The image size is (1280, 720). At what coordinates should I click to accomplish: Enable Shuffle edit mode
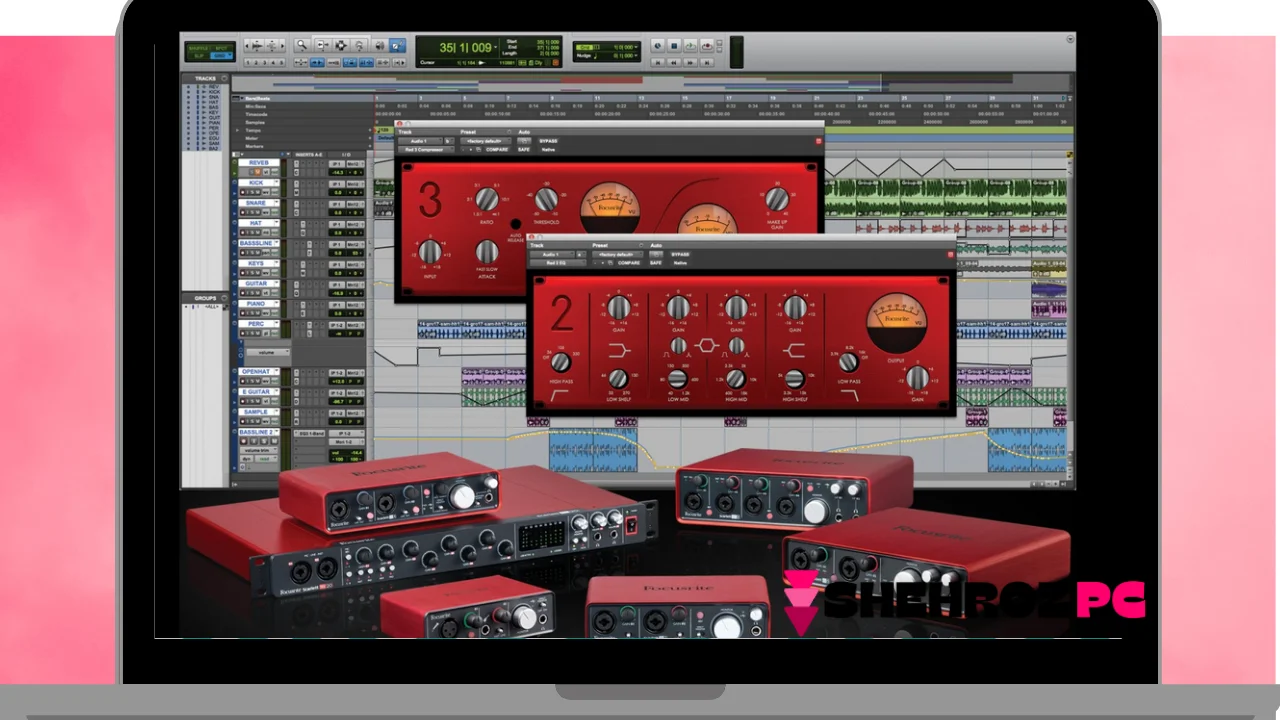(198, 48)
